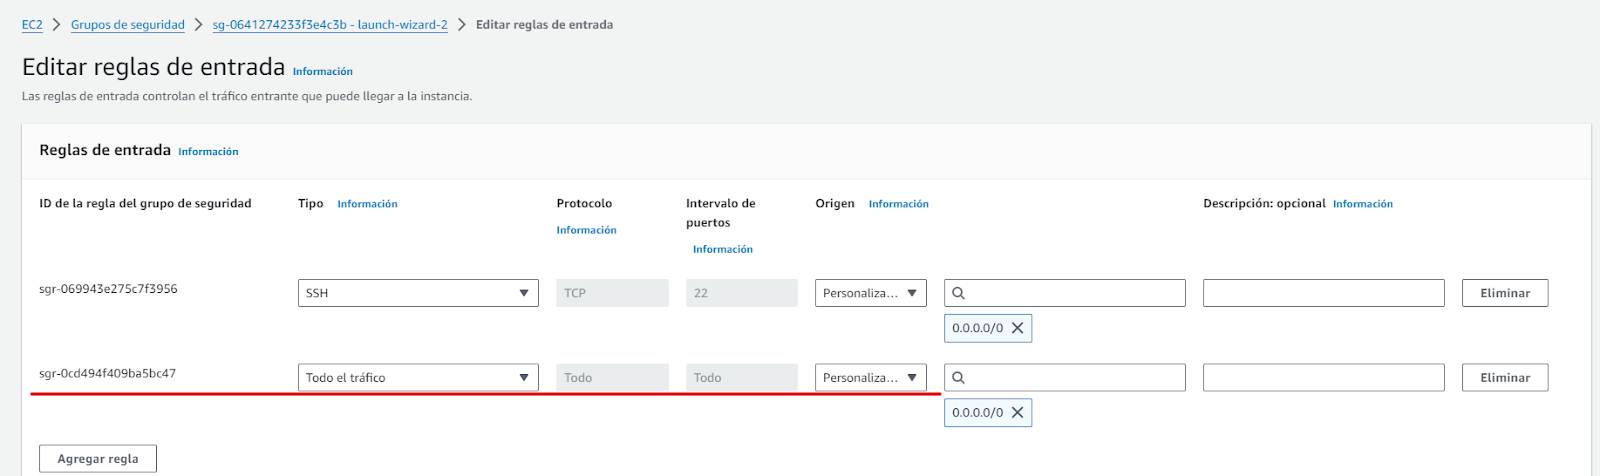The height and width of the screenshot is (476, 1600).
Task: Click search icon in Todo el tráfico origin field
Action: click(x=958, y=378)
